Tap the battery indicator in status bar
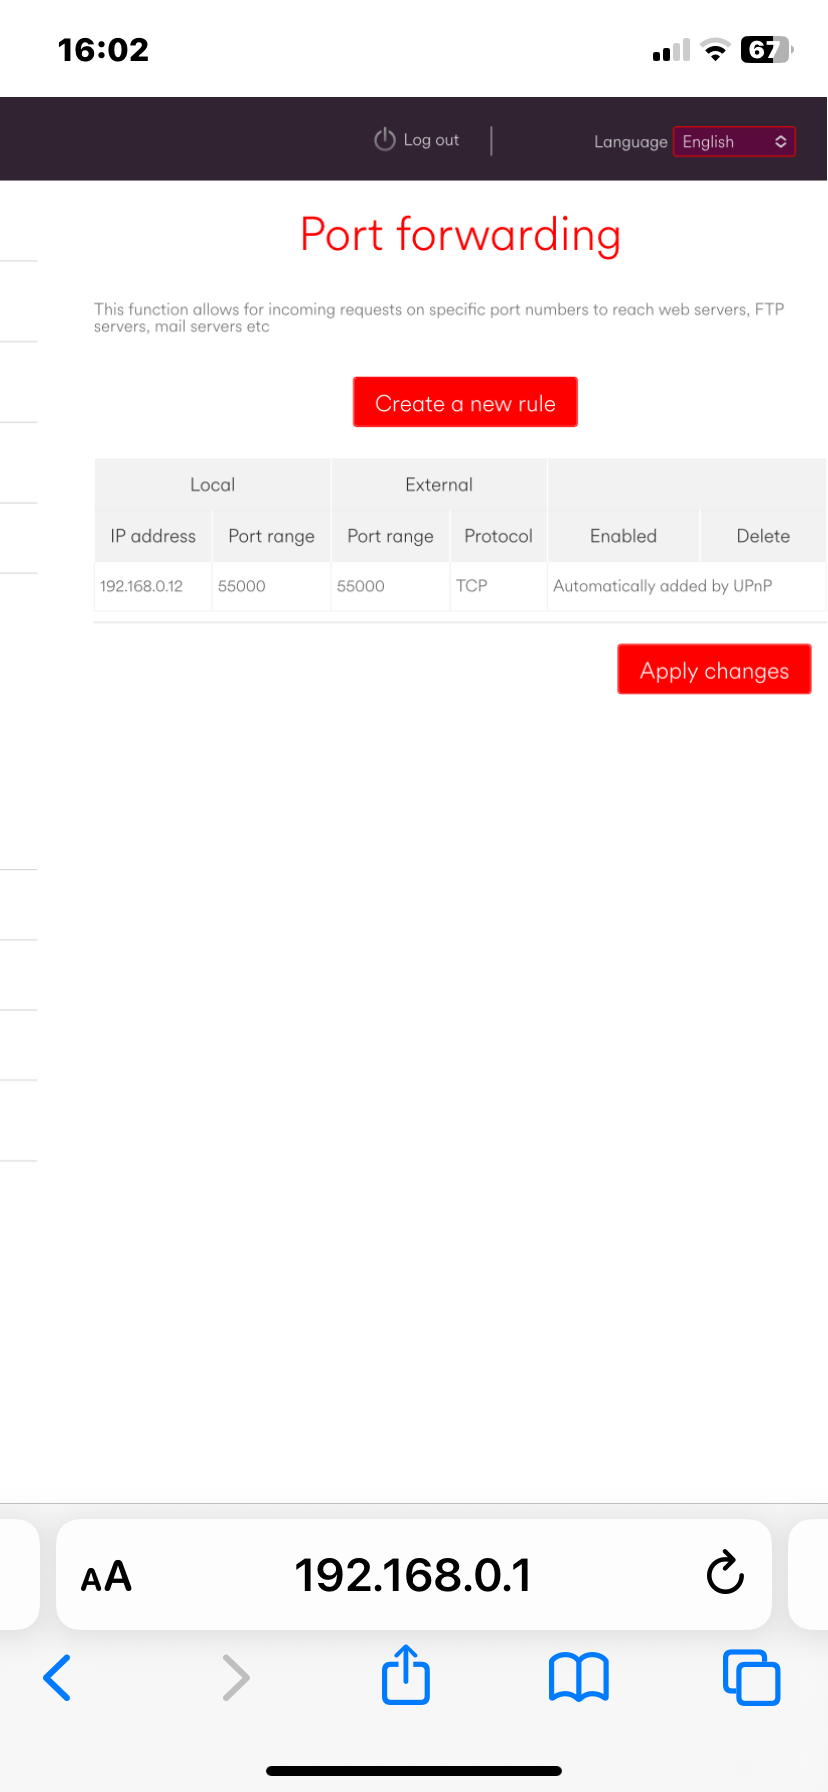Screen dimensions: 828x1792 [766, 49]
